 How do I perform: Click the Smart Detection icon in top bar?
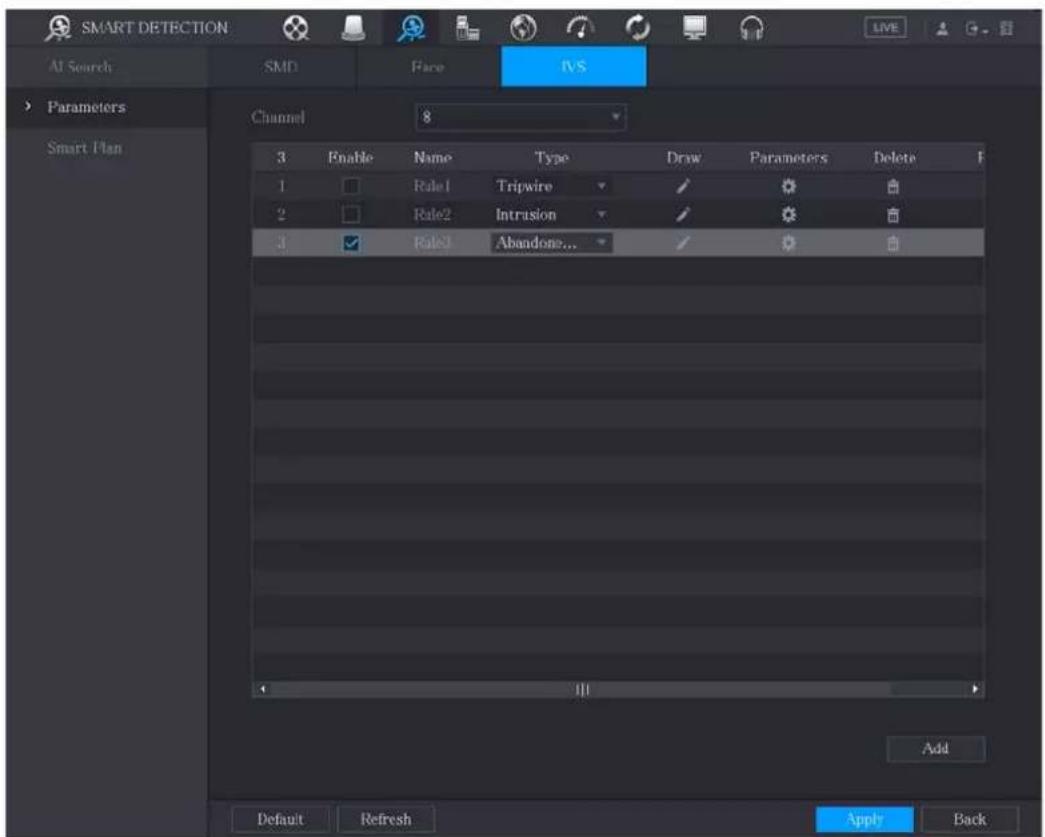(x=411, y=28)
